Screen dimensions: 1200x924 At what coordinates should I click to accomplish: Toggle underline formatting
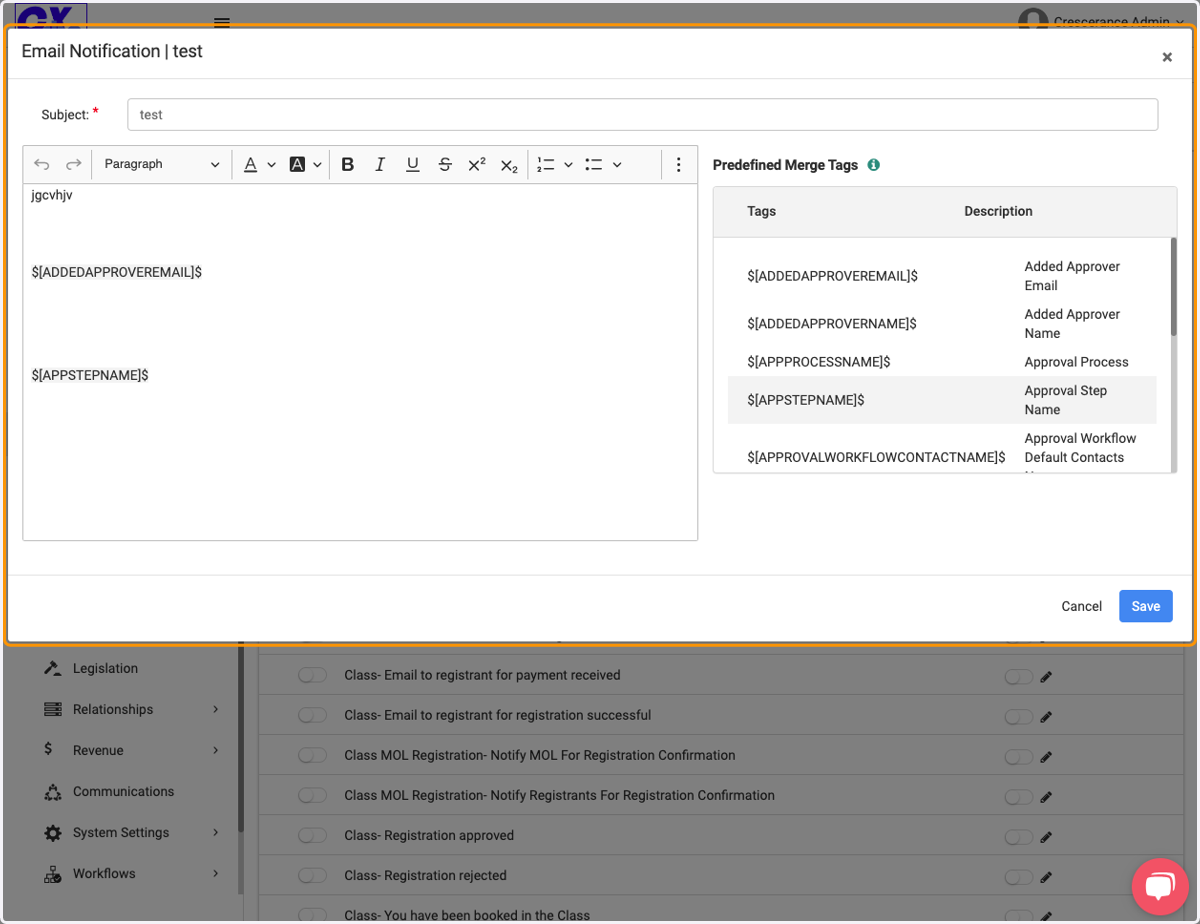click(412, 164)
